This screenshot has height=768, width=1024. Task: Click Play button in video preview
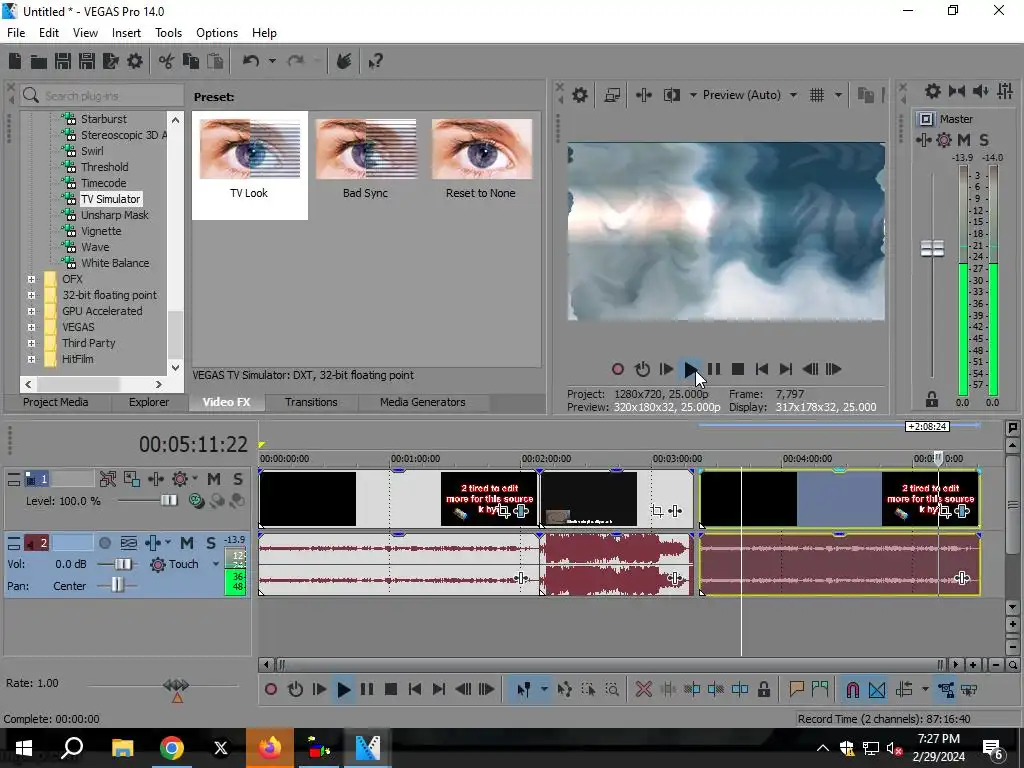[690, 369]
